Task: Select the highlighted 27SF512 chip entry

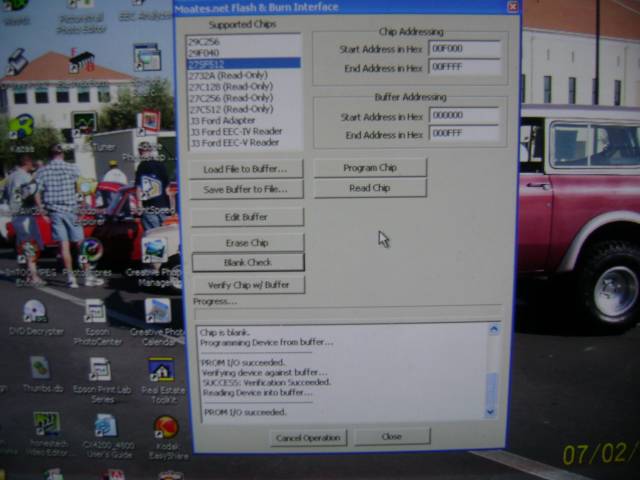Action: [244, 63]
